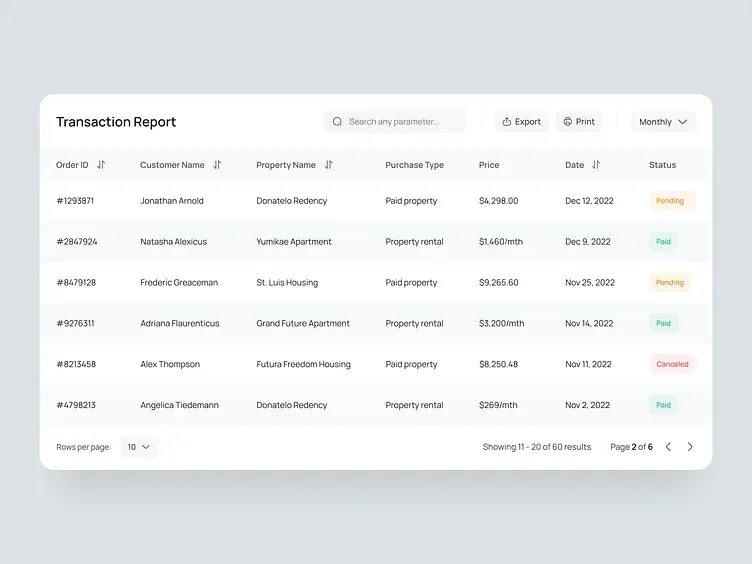Click Donatelo Redency in Angelica Tiedemann row
This screenshot has width=752, height=564.
[292, 405]
